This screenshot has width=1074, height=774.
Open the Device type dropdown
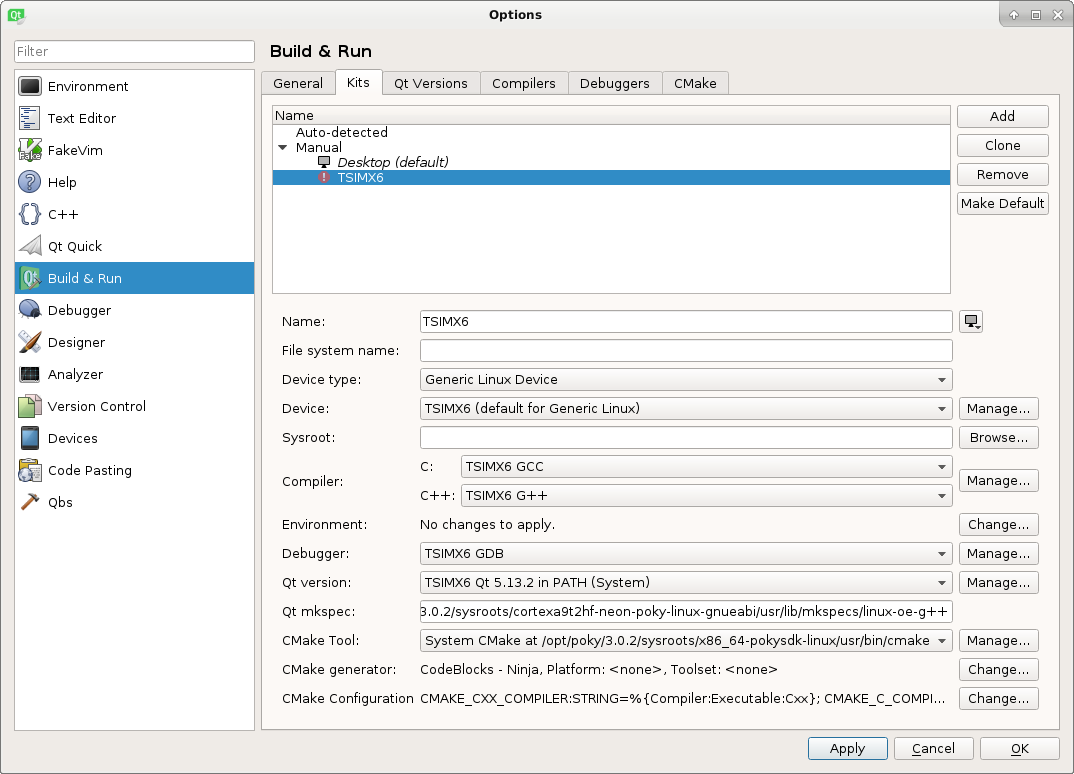(686, 379)
